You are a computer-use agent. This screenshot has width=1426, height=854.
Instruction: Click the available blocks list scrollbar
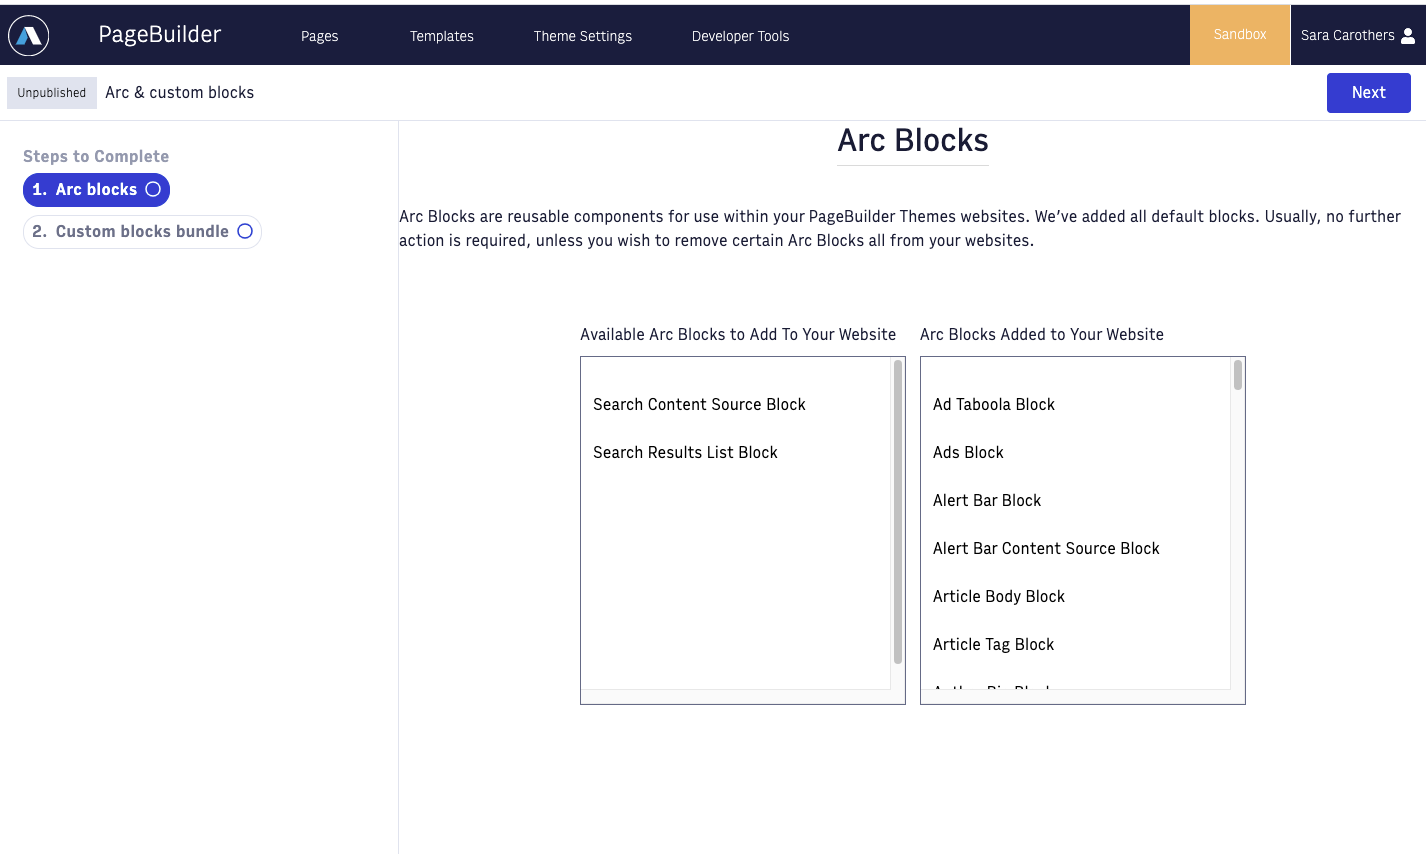[898, 512]
